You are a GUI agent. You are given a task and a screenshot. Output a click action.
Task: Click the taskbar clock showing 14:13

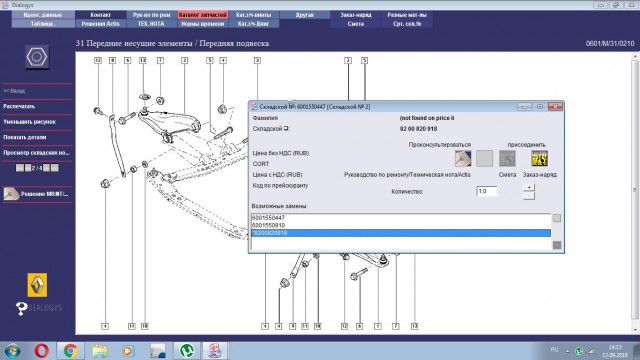coord(615,347)
